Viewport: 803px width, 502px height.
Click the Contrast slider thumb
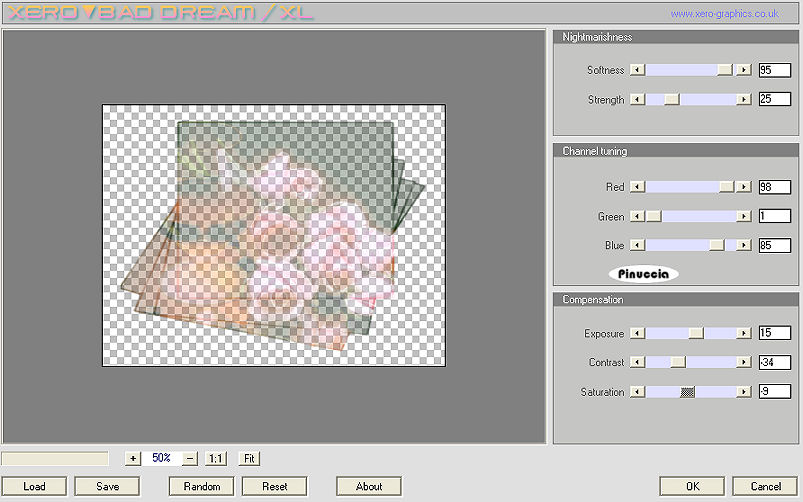pyautogui.click(x=678, y=362)
